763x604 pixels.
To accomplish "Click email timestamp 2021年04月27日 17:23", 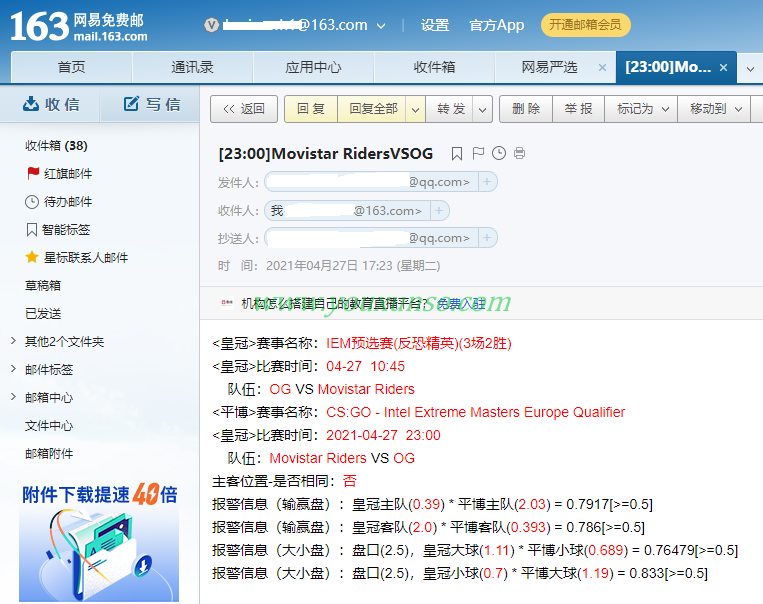I will tap(353, 266).
